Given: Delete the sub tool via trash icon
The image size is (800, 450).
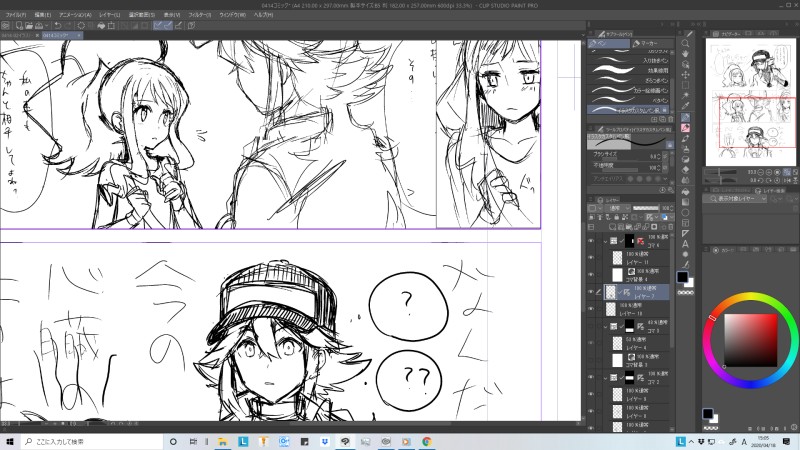Looking at the screenshot, I should (x=670, y=119).
